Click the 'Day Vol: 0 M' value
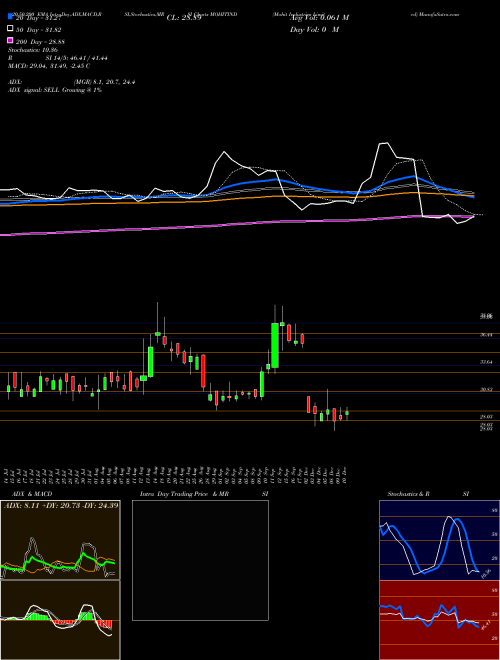This screenshot has height=660, width=500. pyautogui.click(x=314, y=30)
